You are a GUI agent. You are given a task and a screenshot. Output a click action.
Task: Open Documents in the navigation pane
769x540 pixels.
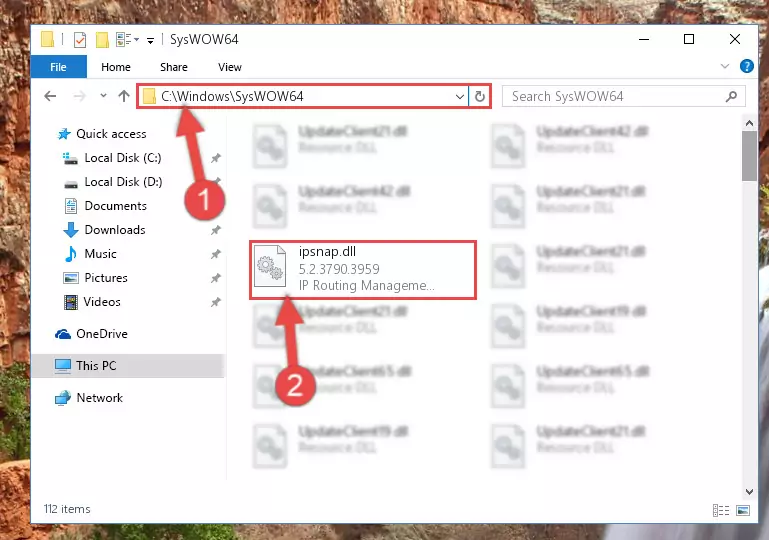(x=115, y=206)
